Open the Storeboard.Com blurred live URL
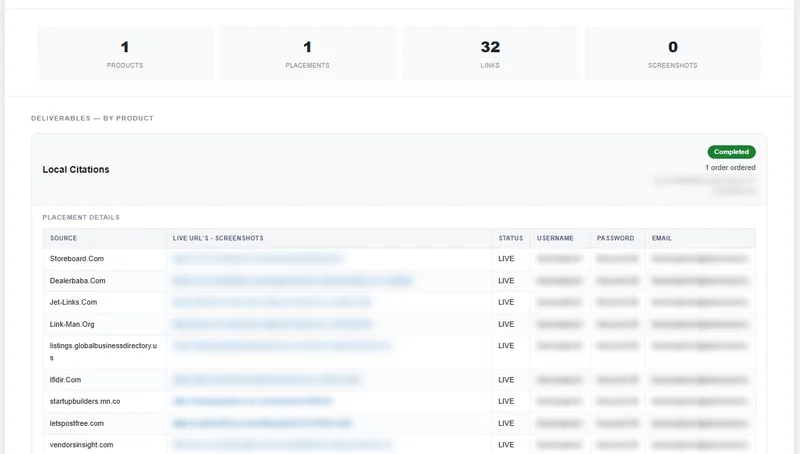Viewport: 800px width, 454px height. (258, 259)
